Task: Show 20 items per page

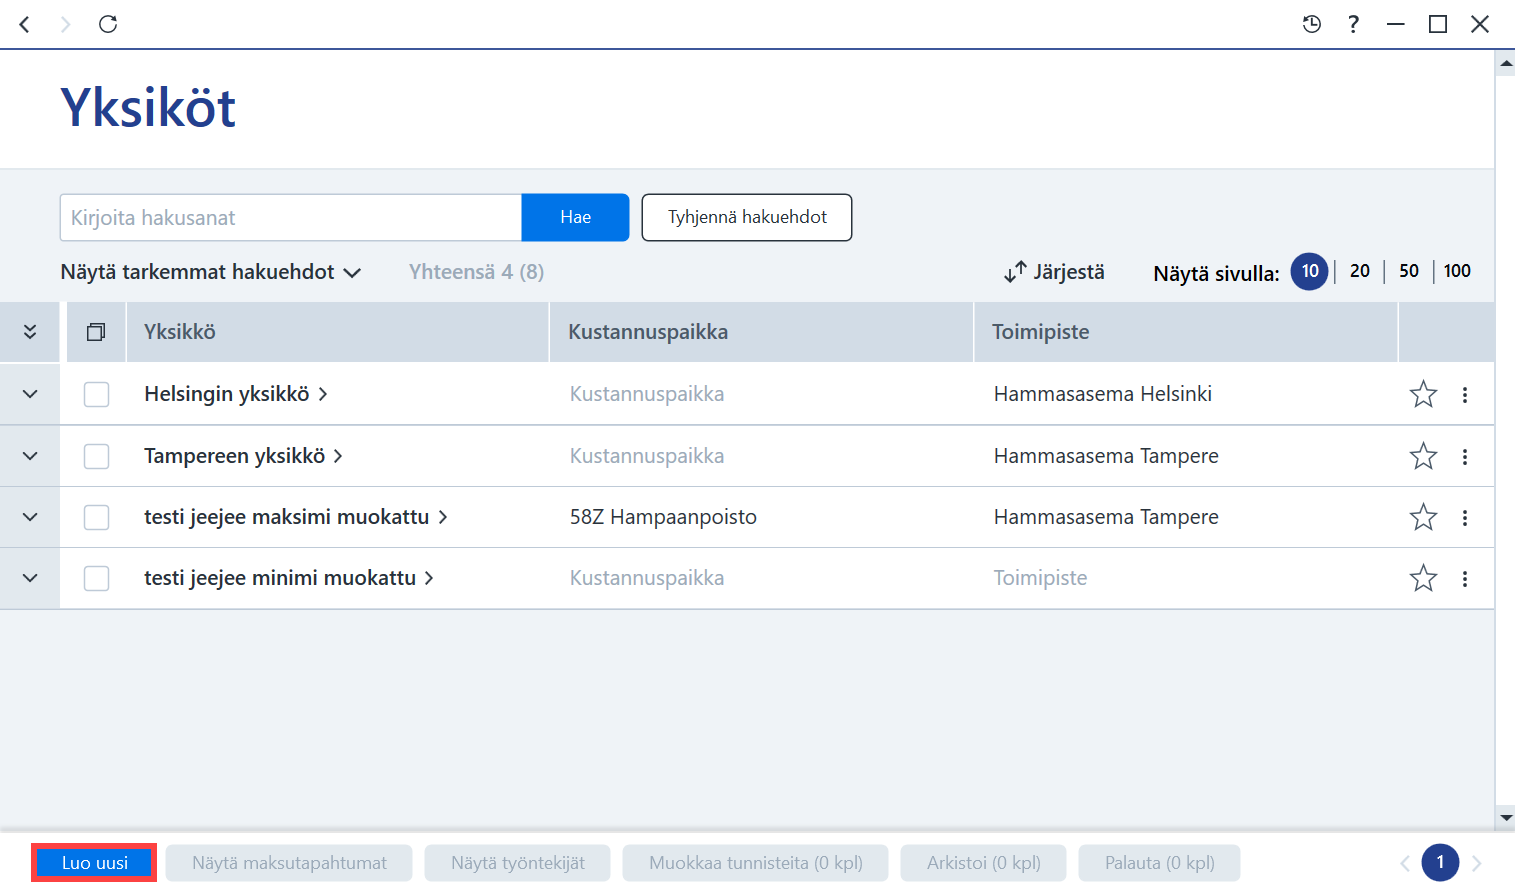Action: click(1360, 271)
